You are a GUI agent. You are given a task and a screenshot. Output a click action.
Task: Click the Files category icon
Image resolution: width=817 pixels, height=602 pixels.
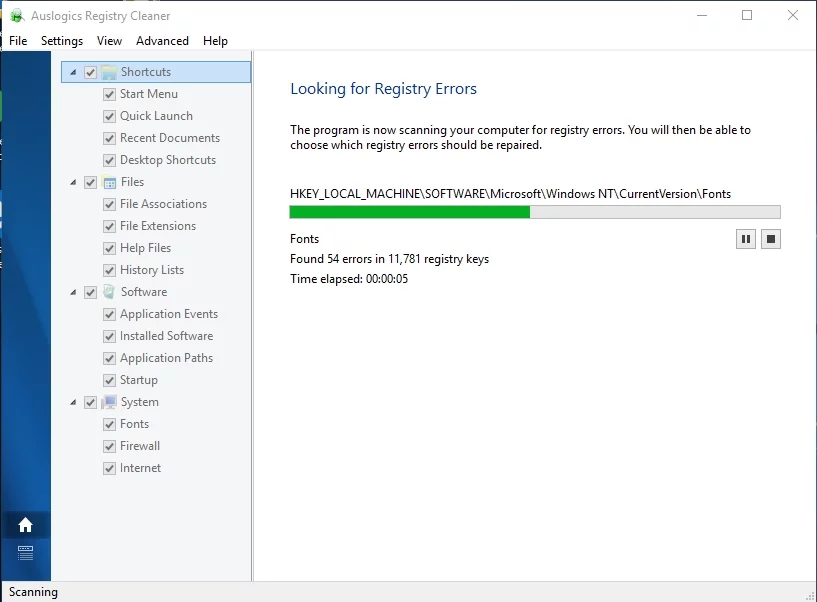point(109,182)
